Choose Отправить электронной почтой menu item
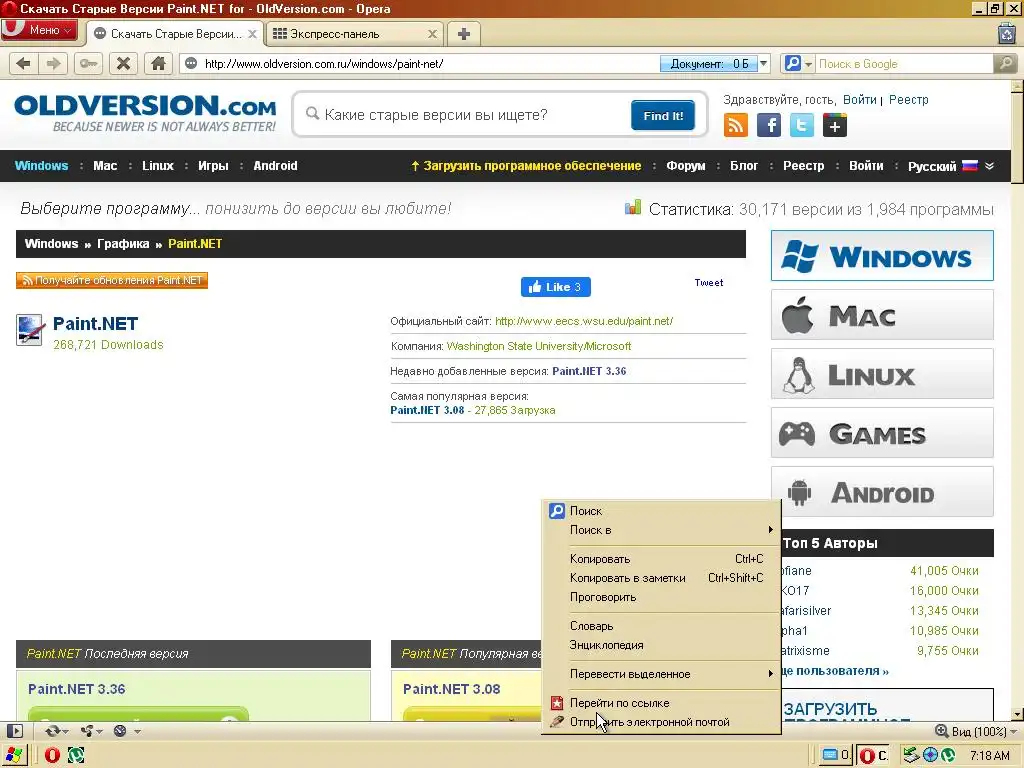Viewport: 1024px width, 768px height. click(662, 722)
